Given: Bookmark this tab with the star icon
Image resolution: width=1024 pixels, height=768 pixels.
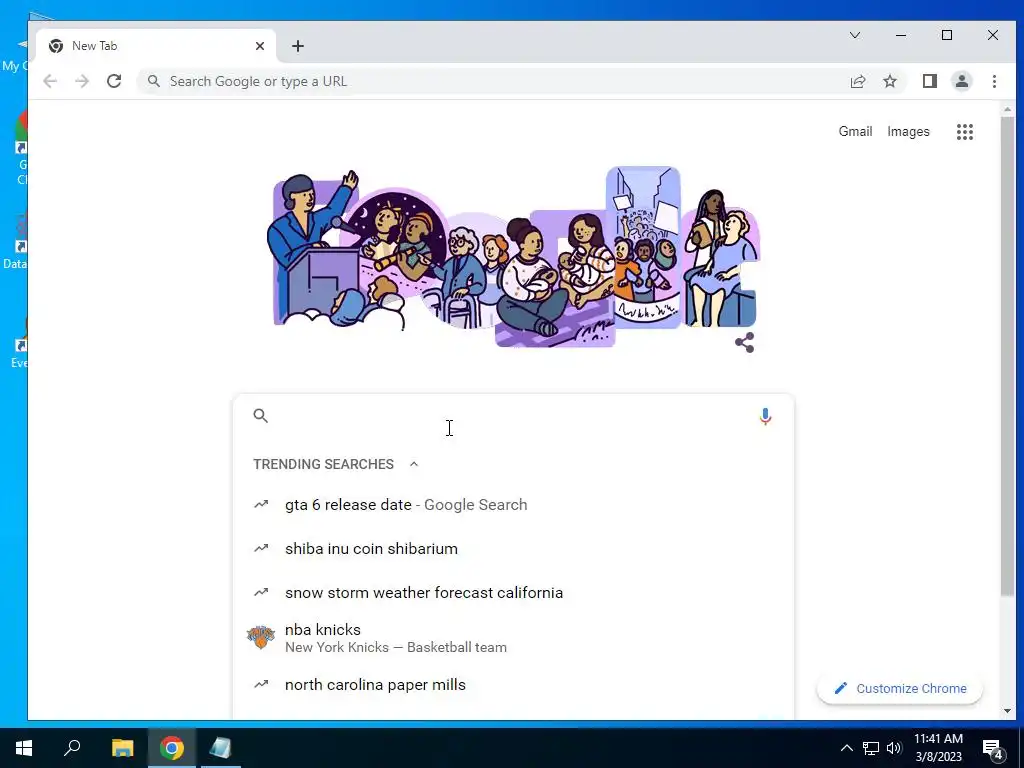Looking at the screenshot, I should tap(889, 81).
